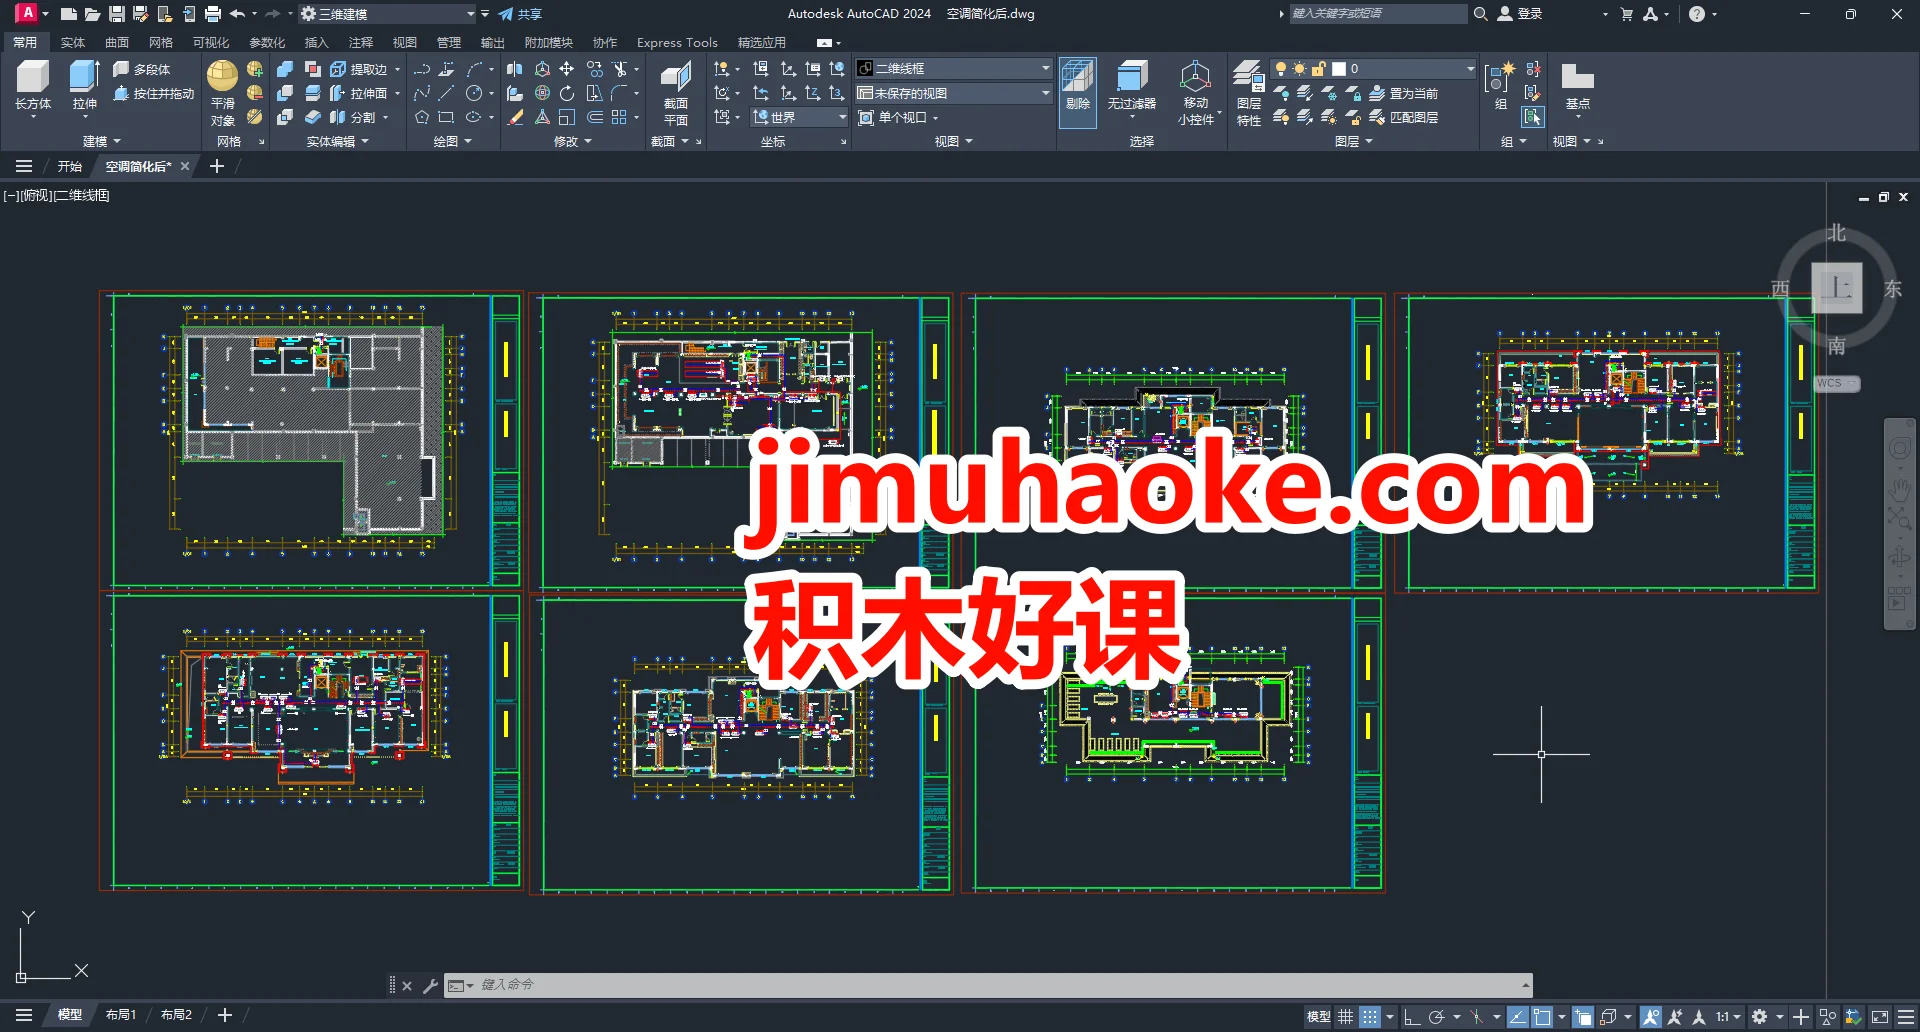Toggle grid display in status bar
1920x1032 pixels.
(x=1345, y=1015)
